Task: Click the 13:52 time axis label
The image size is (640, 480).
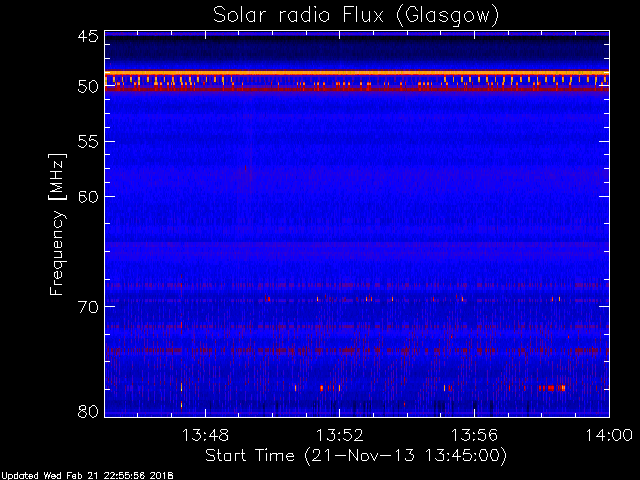Action: pyautogui.click(x=340, y=435)
